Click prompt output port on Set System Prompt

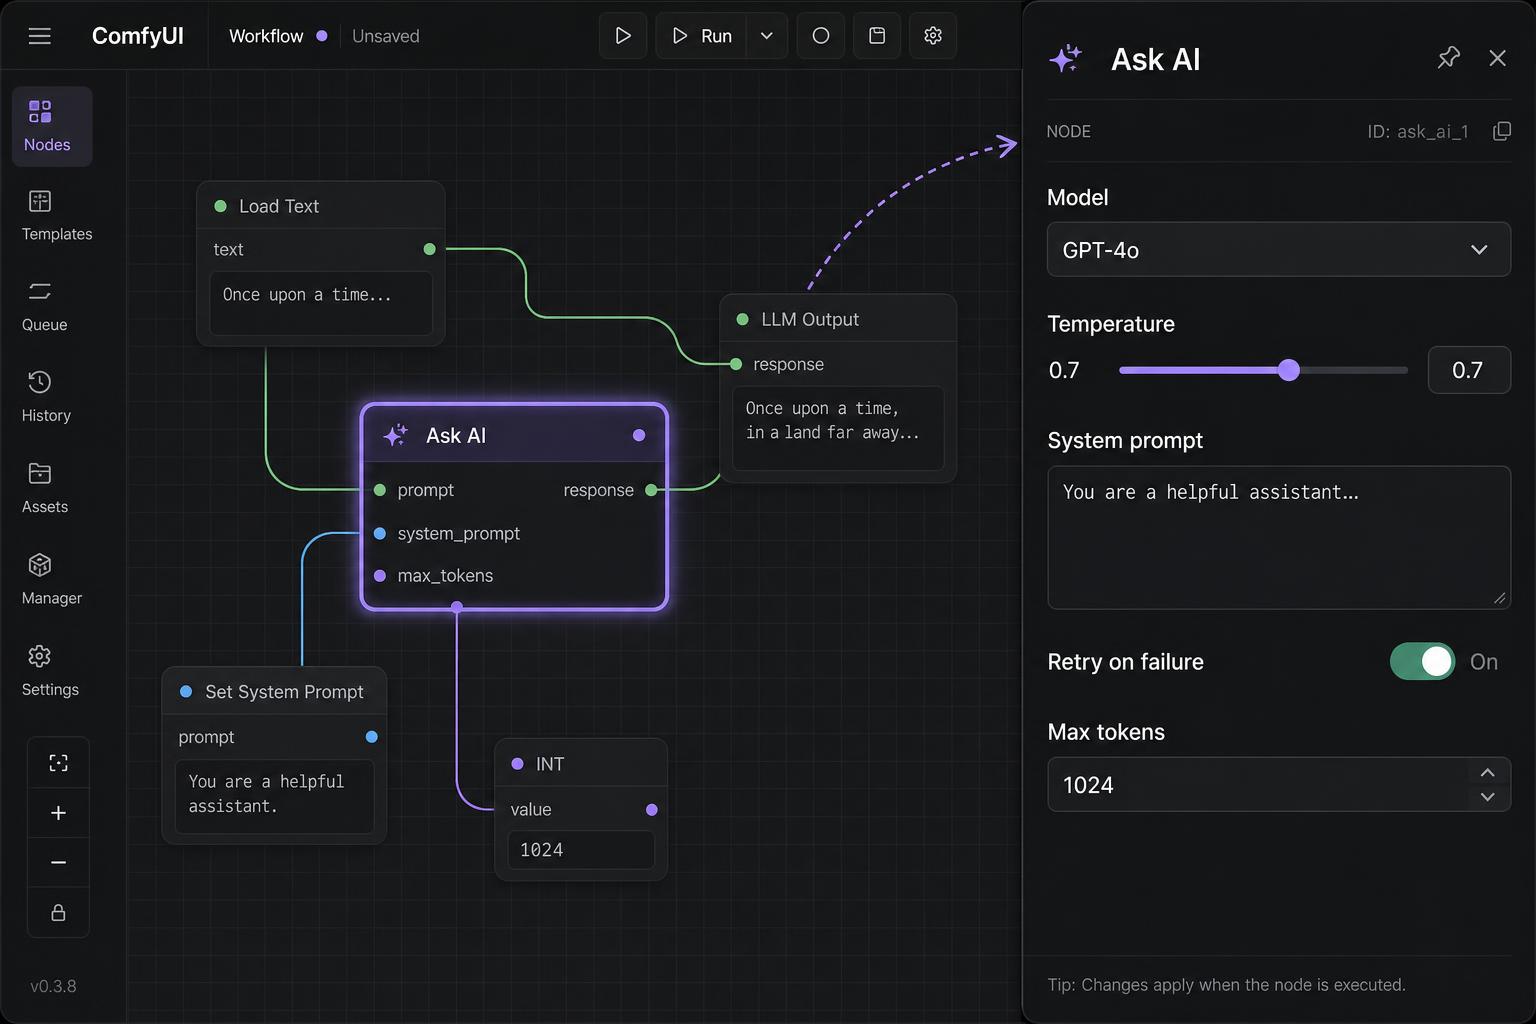pos(371,737)
